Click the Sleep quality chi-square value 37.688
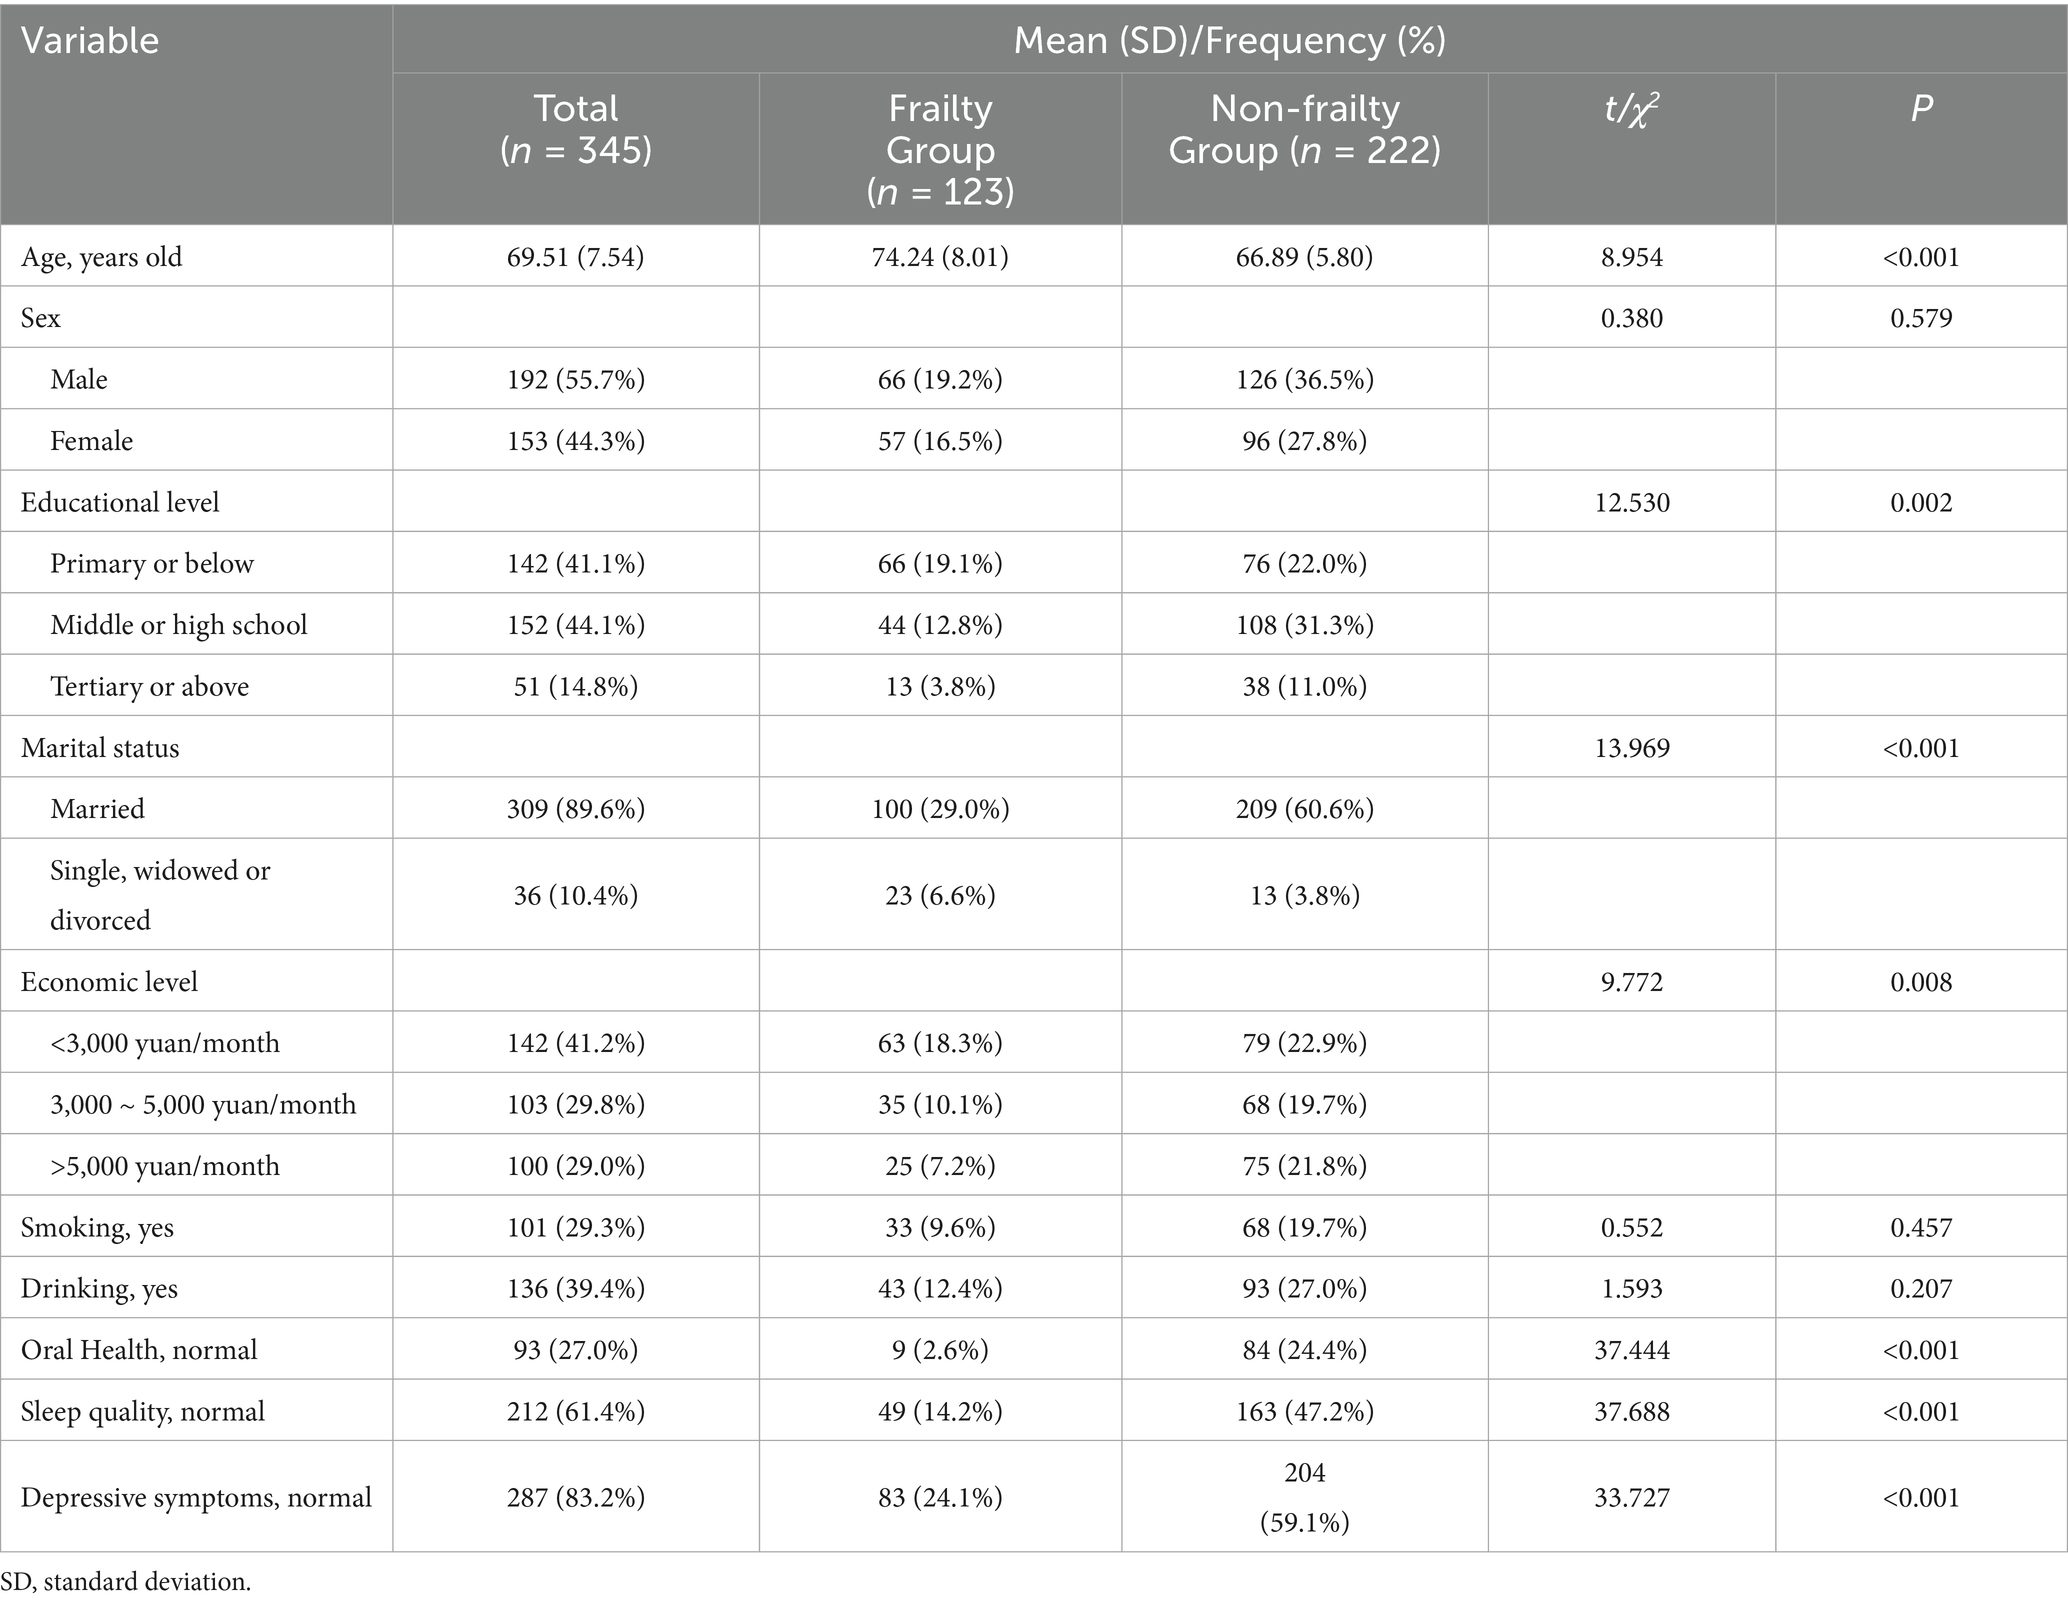 point(1632,1411)
